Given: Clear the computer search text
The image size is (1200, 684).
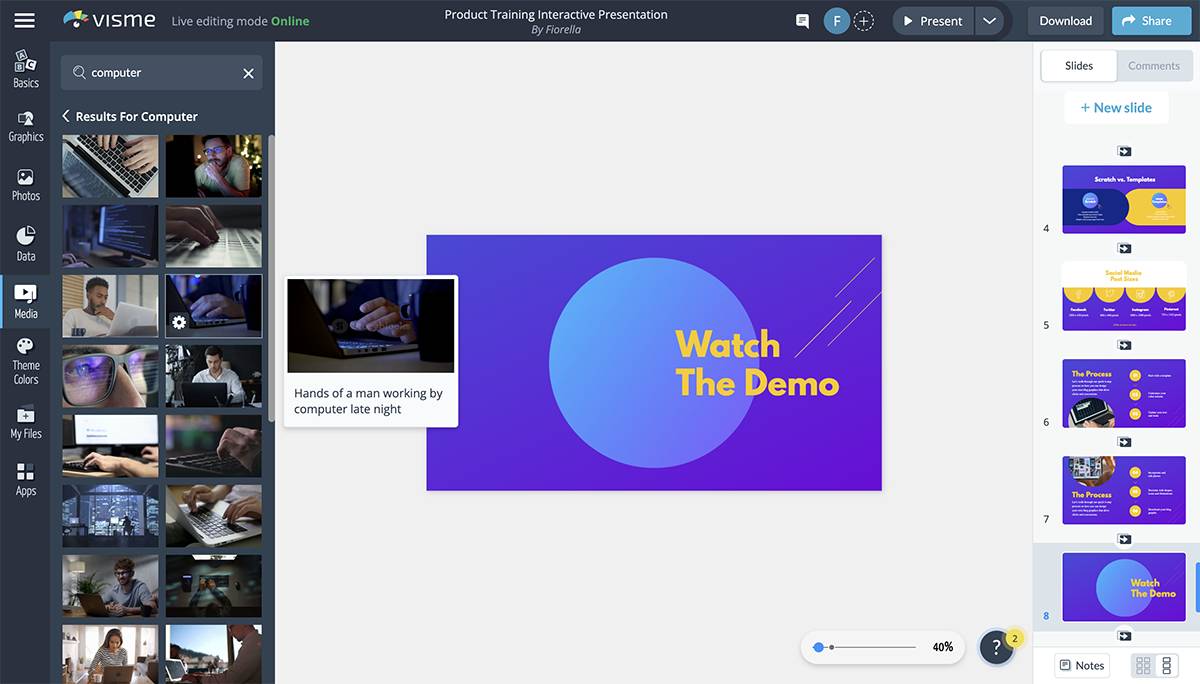Looking at the screenshot, I should [248, 73].
